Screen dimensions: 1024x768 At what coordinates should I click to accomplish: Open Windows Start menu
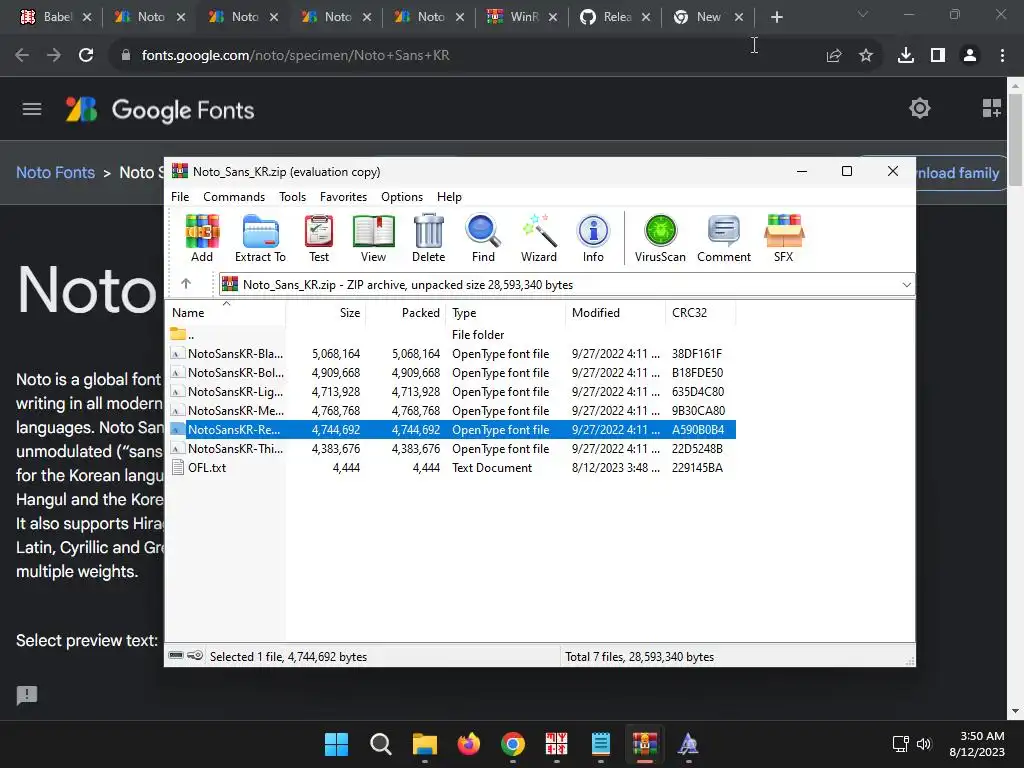click(x=336, y=744)
